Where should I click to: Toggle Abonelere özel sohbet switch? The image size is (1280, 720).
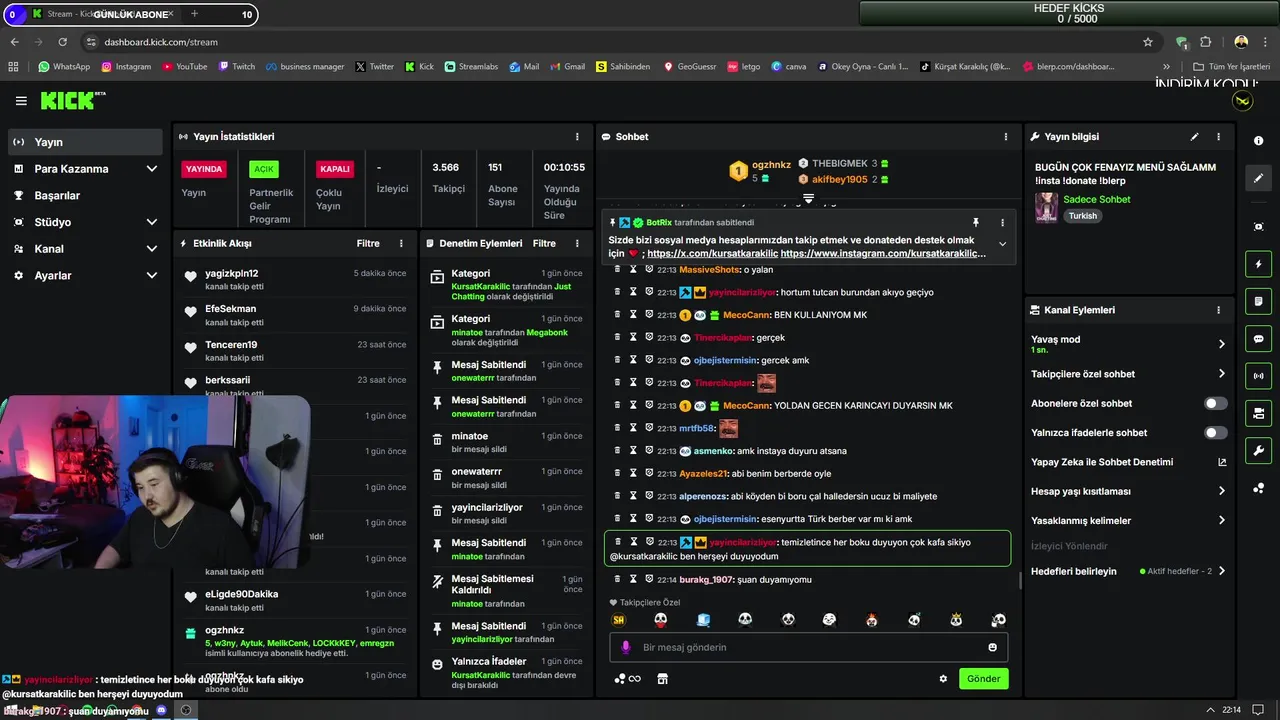(1215, 403)
